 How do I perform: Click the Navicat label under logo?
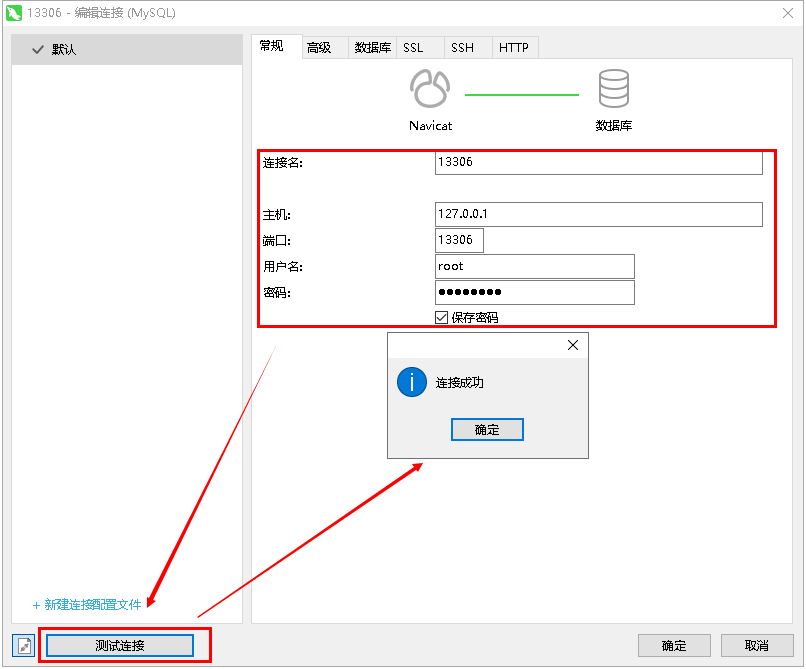coord(430,126)
